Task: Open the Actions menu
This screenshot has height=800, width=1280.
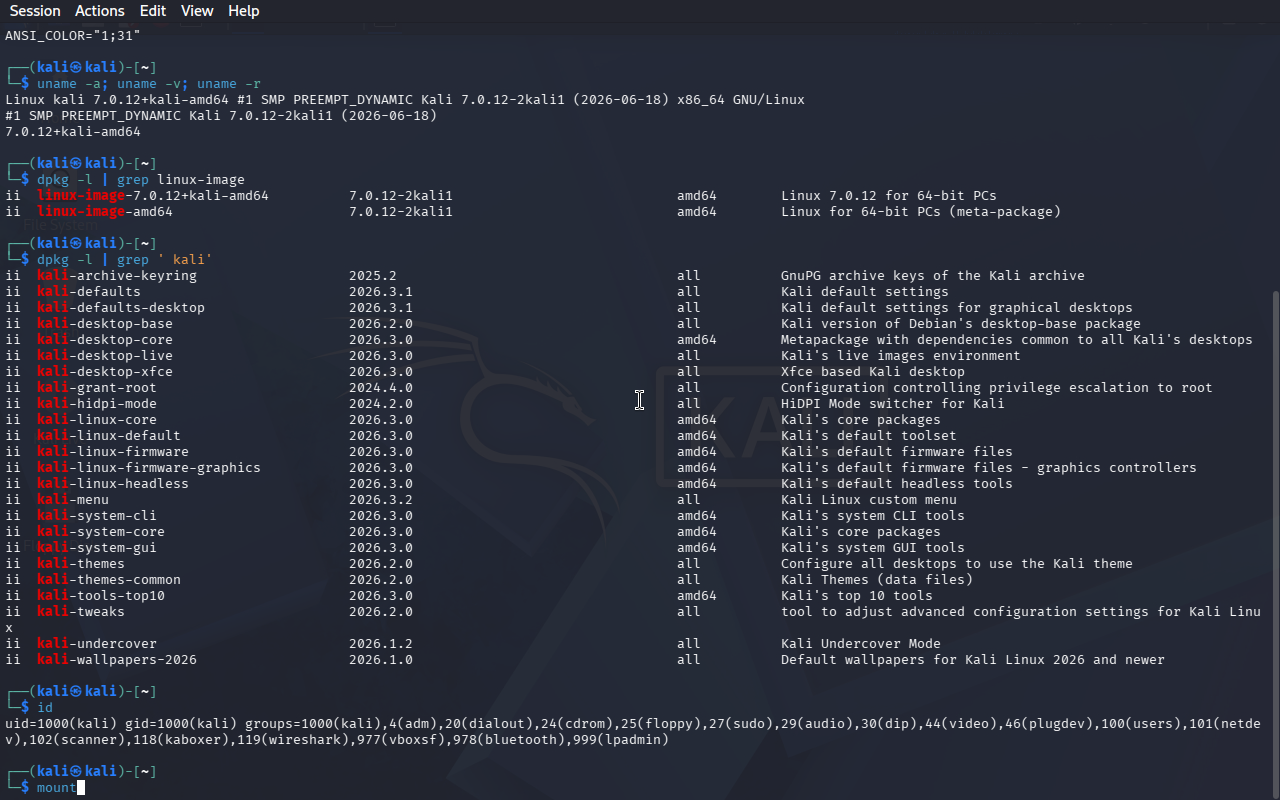Action: [x=100, y=11]
